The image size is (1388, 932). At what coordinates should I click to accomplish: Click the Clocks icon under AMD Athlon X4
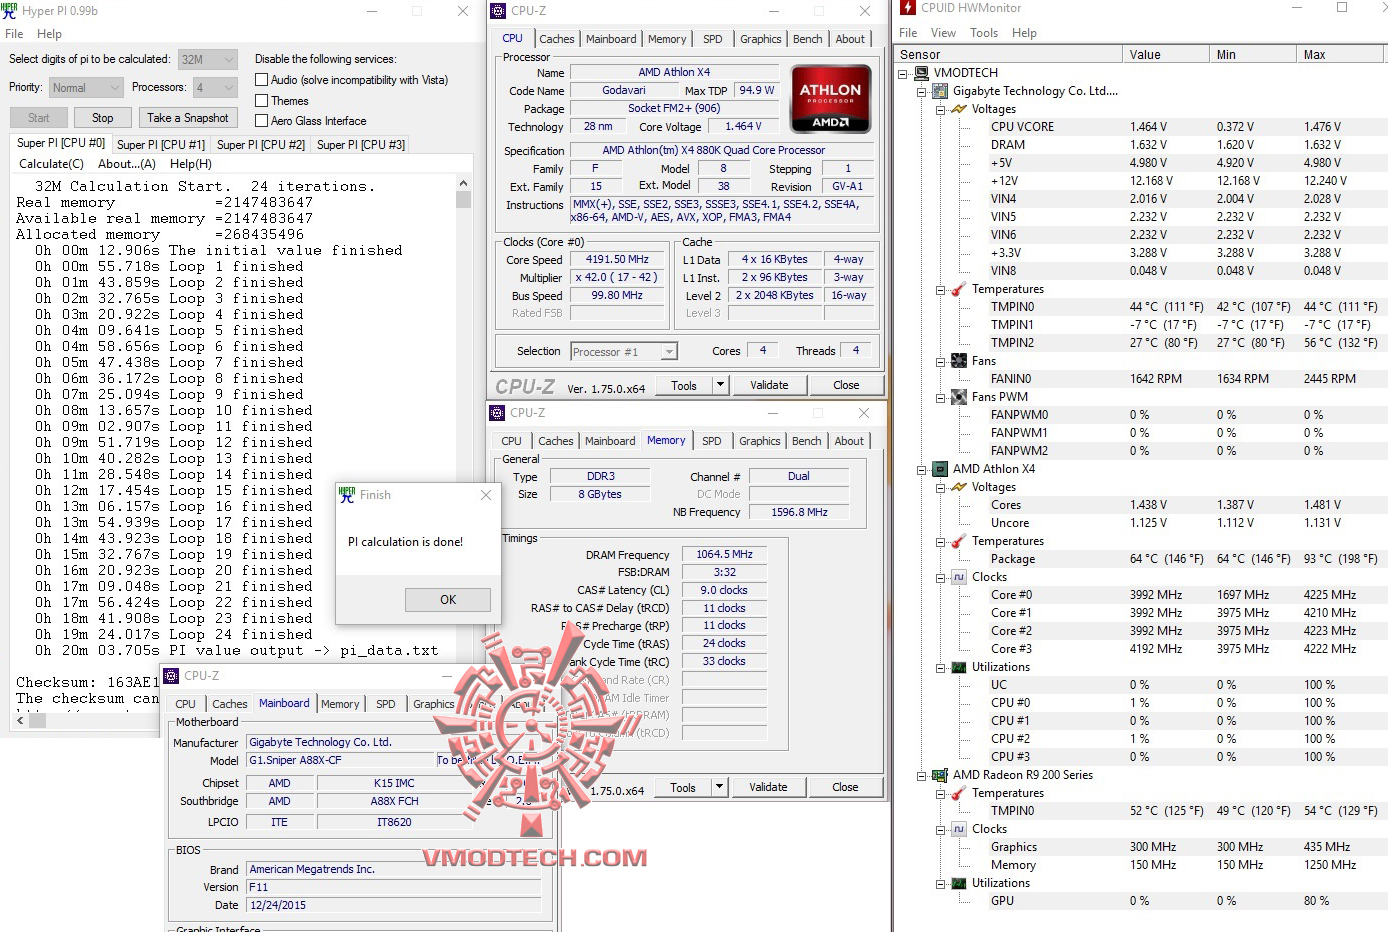pos(959,577)
